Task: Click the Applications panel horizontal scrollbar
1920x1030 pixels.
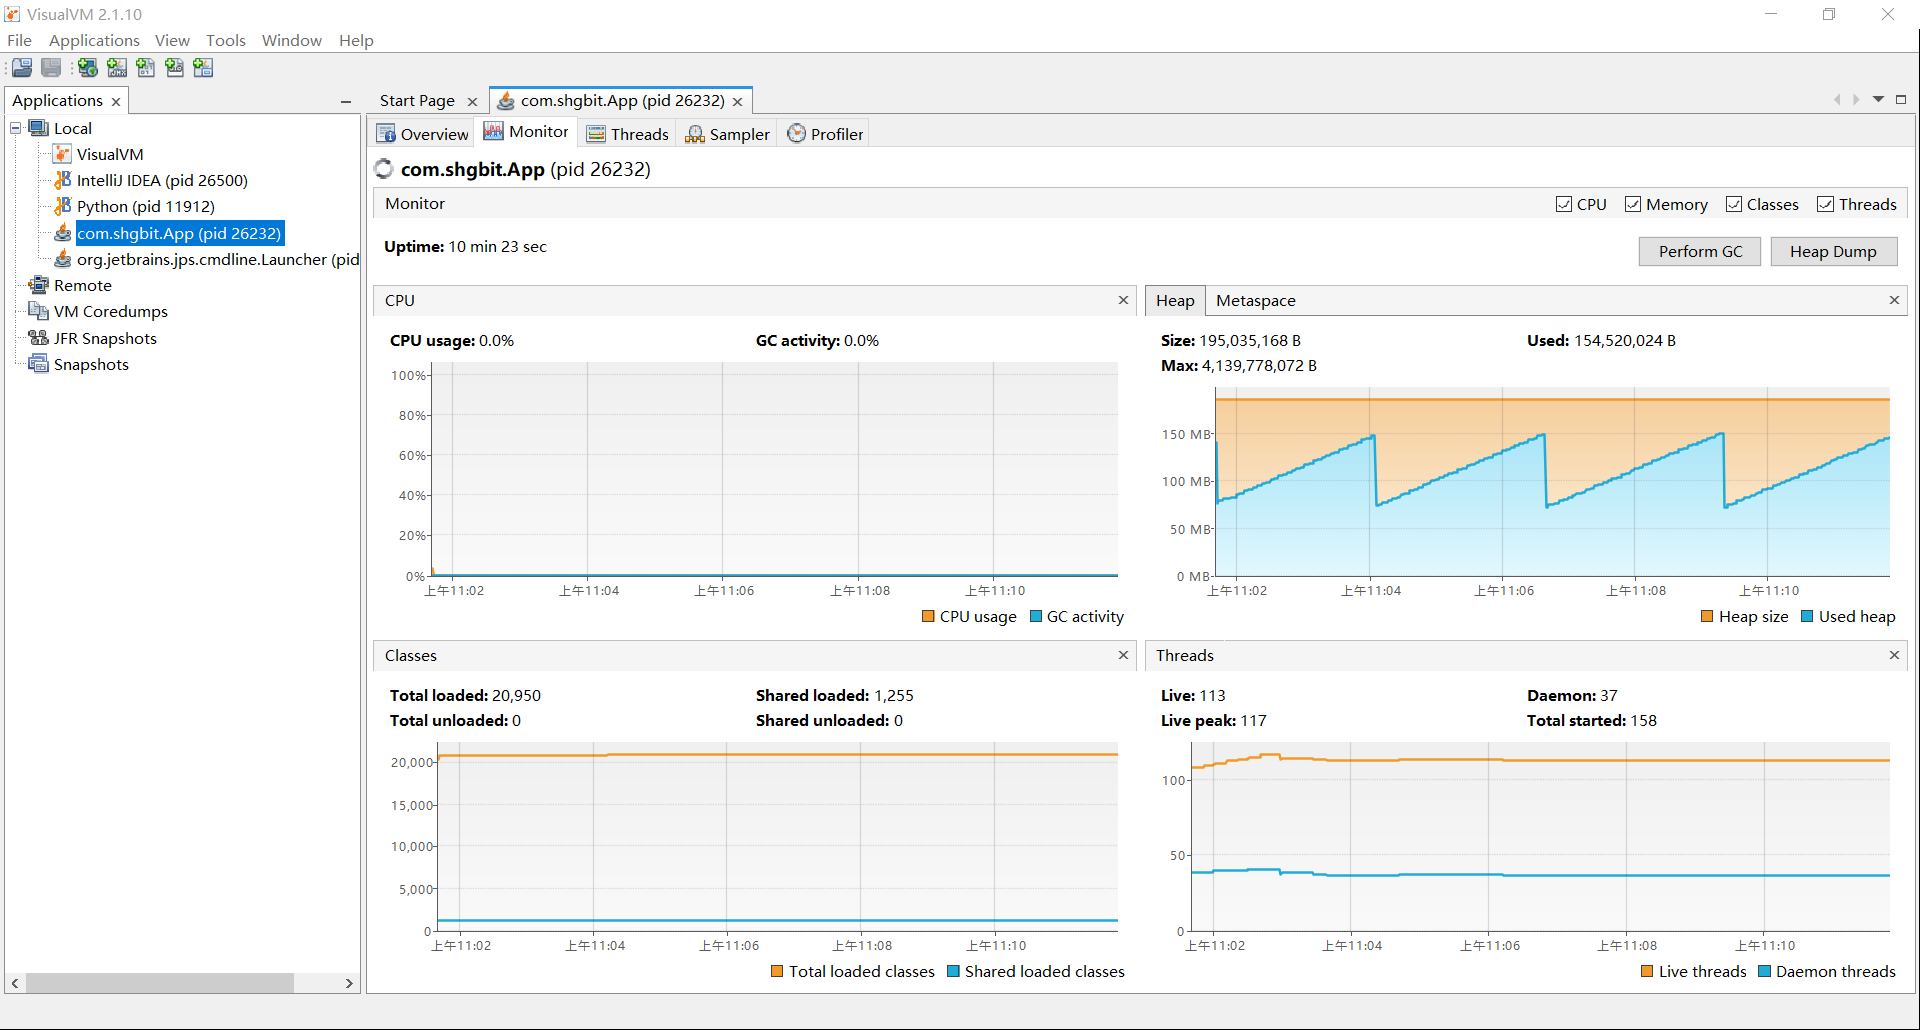Action: (x=160, y=983)
